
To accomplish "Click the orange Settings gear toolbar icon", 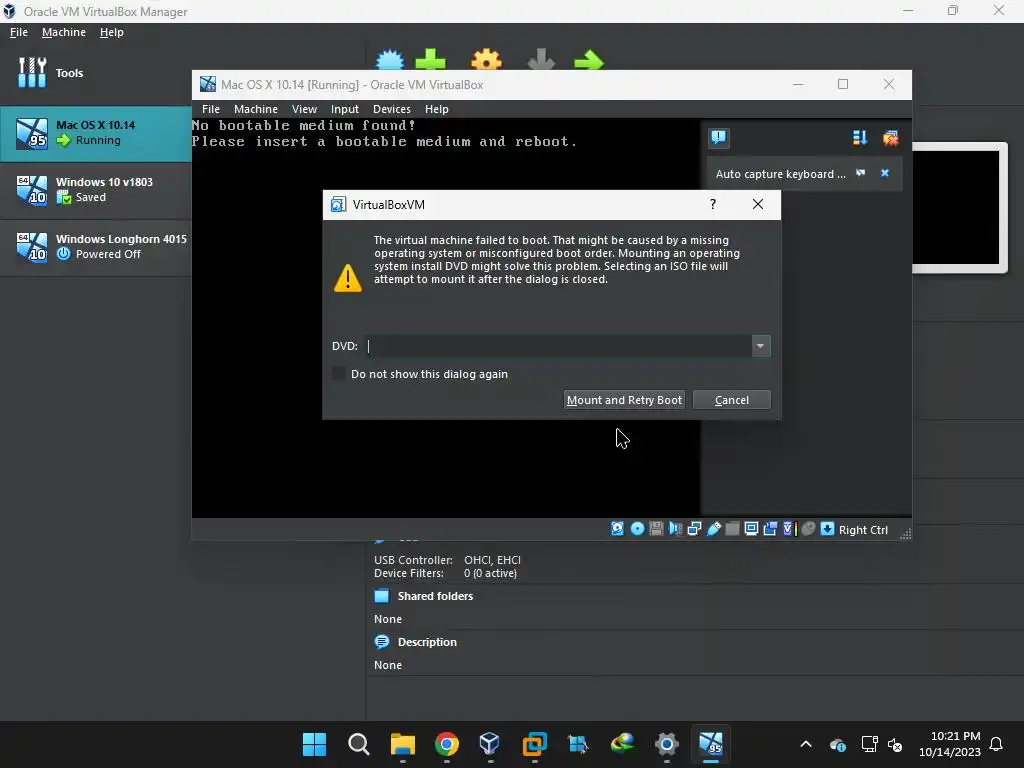I will 487,60.
